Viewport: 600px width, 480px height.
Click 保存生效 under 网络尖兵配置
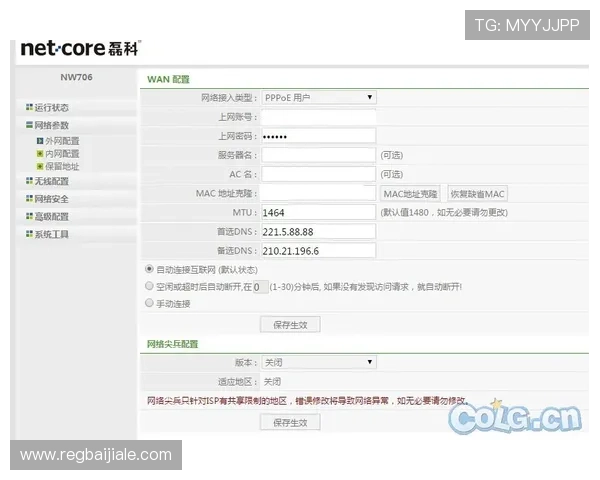(x=290, y=423)
